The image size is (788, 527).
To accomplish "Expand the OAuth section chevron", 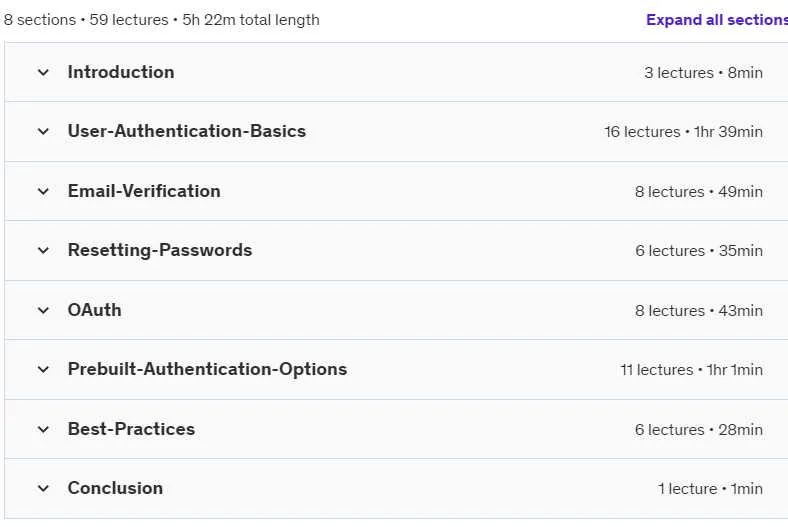I will click(x=43, y=310).
